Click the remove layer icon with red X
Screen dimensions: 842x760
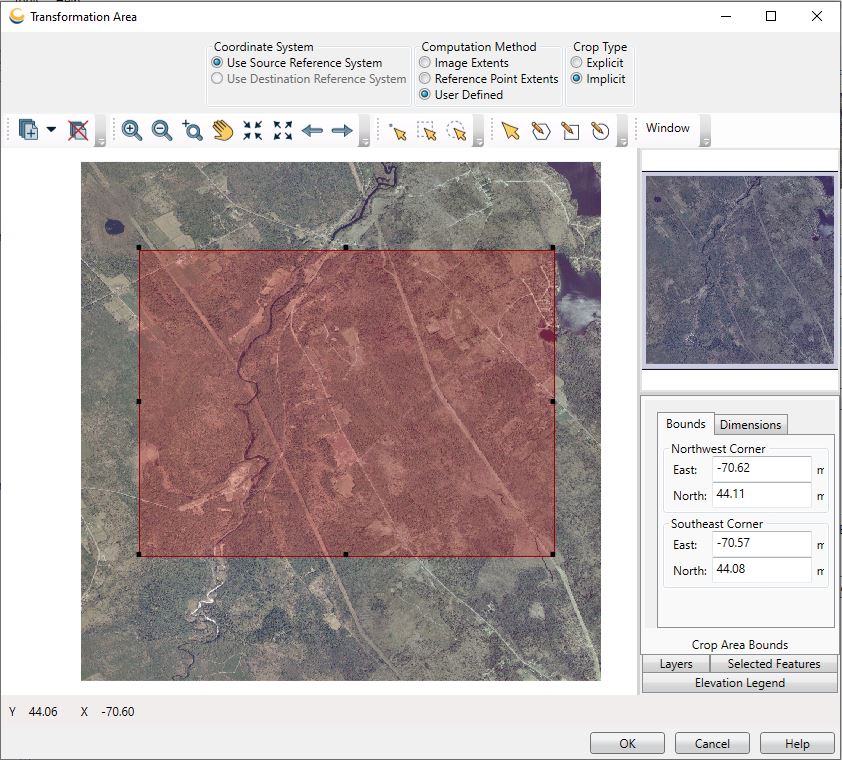(78, 130)
